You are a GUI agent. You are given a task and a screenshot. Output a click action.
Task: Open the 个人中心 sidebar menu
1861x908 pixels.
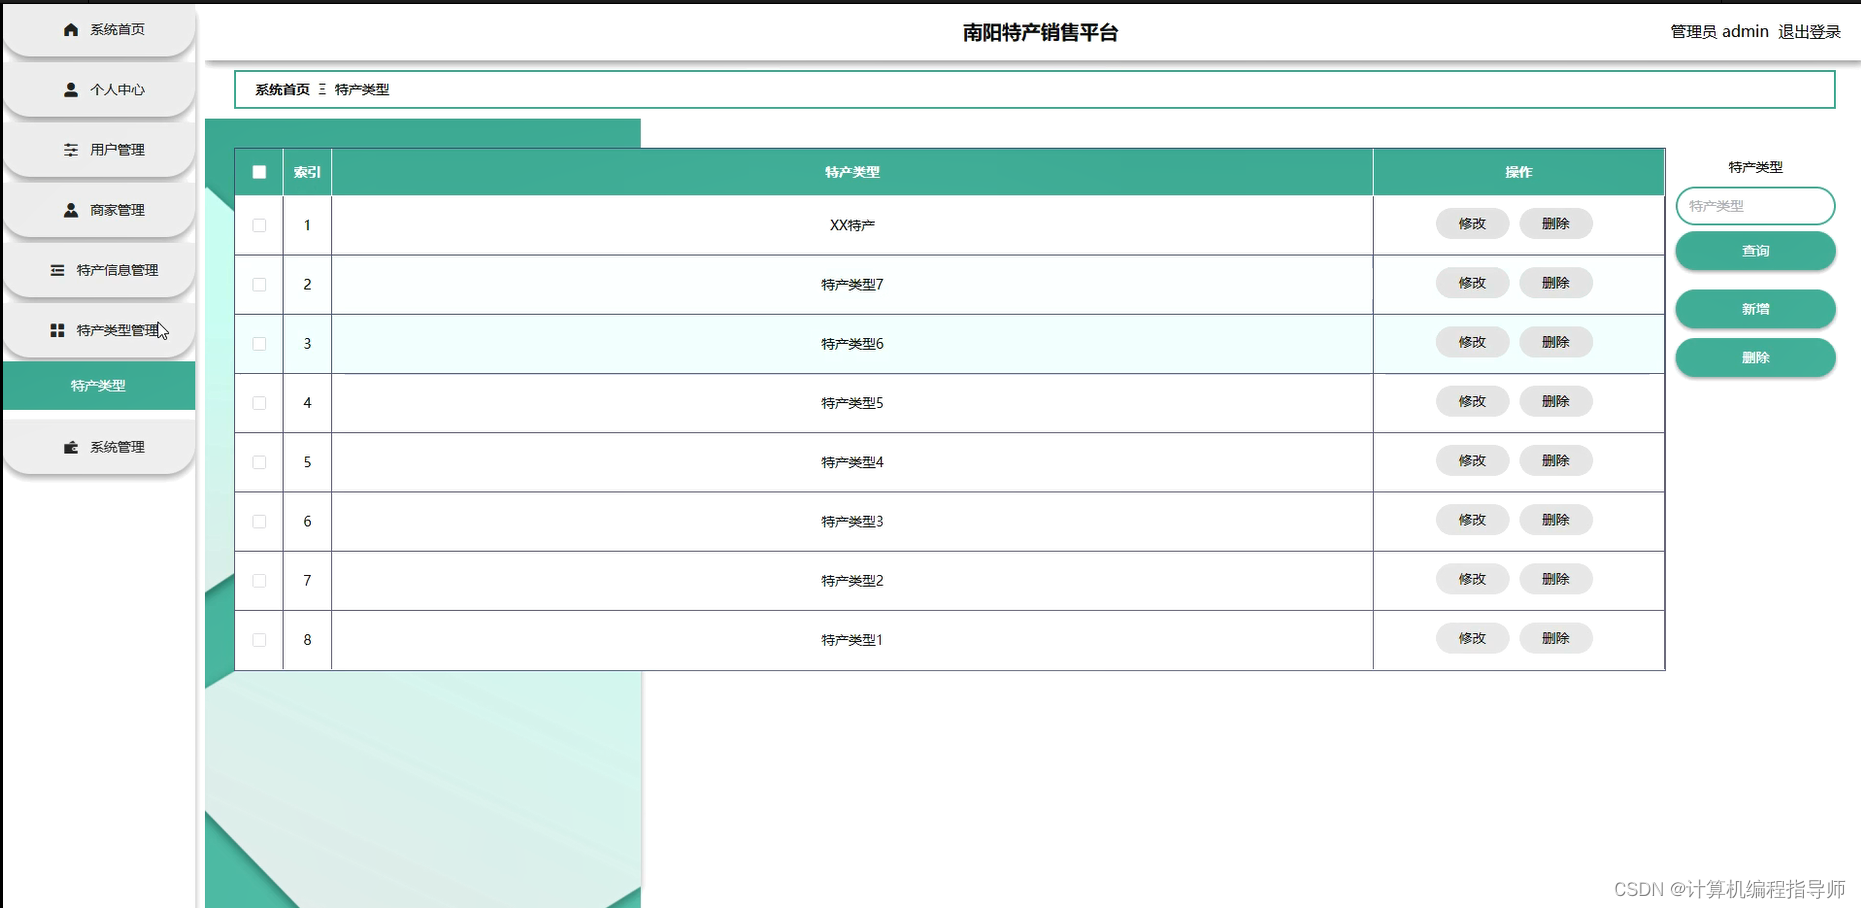coord(99,90)
